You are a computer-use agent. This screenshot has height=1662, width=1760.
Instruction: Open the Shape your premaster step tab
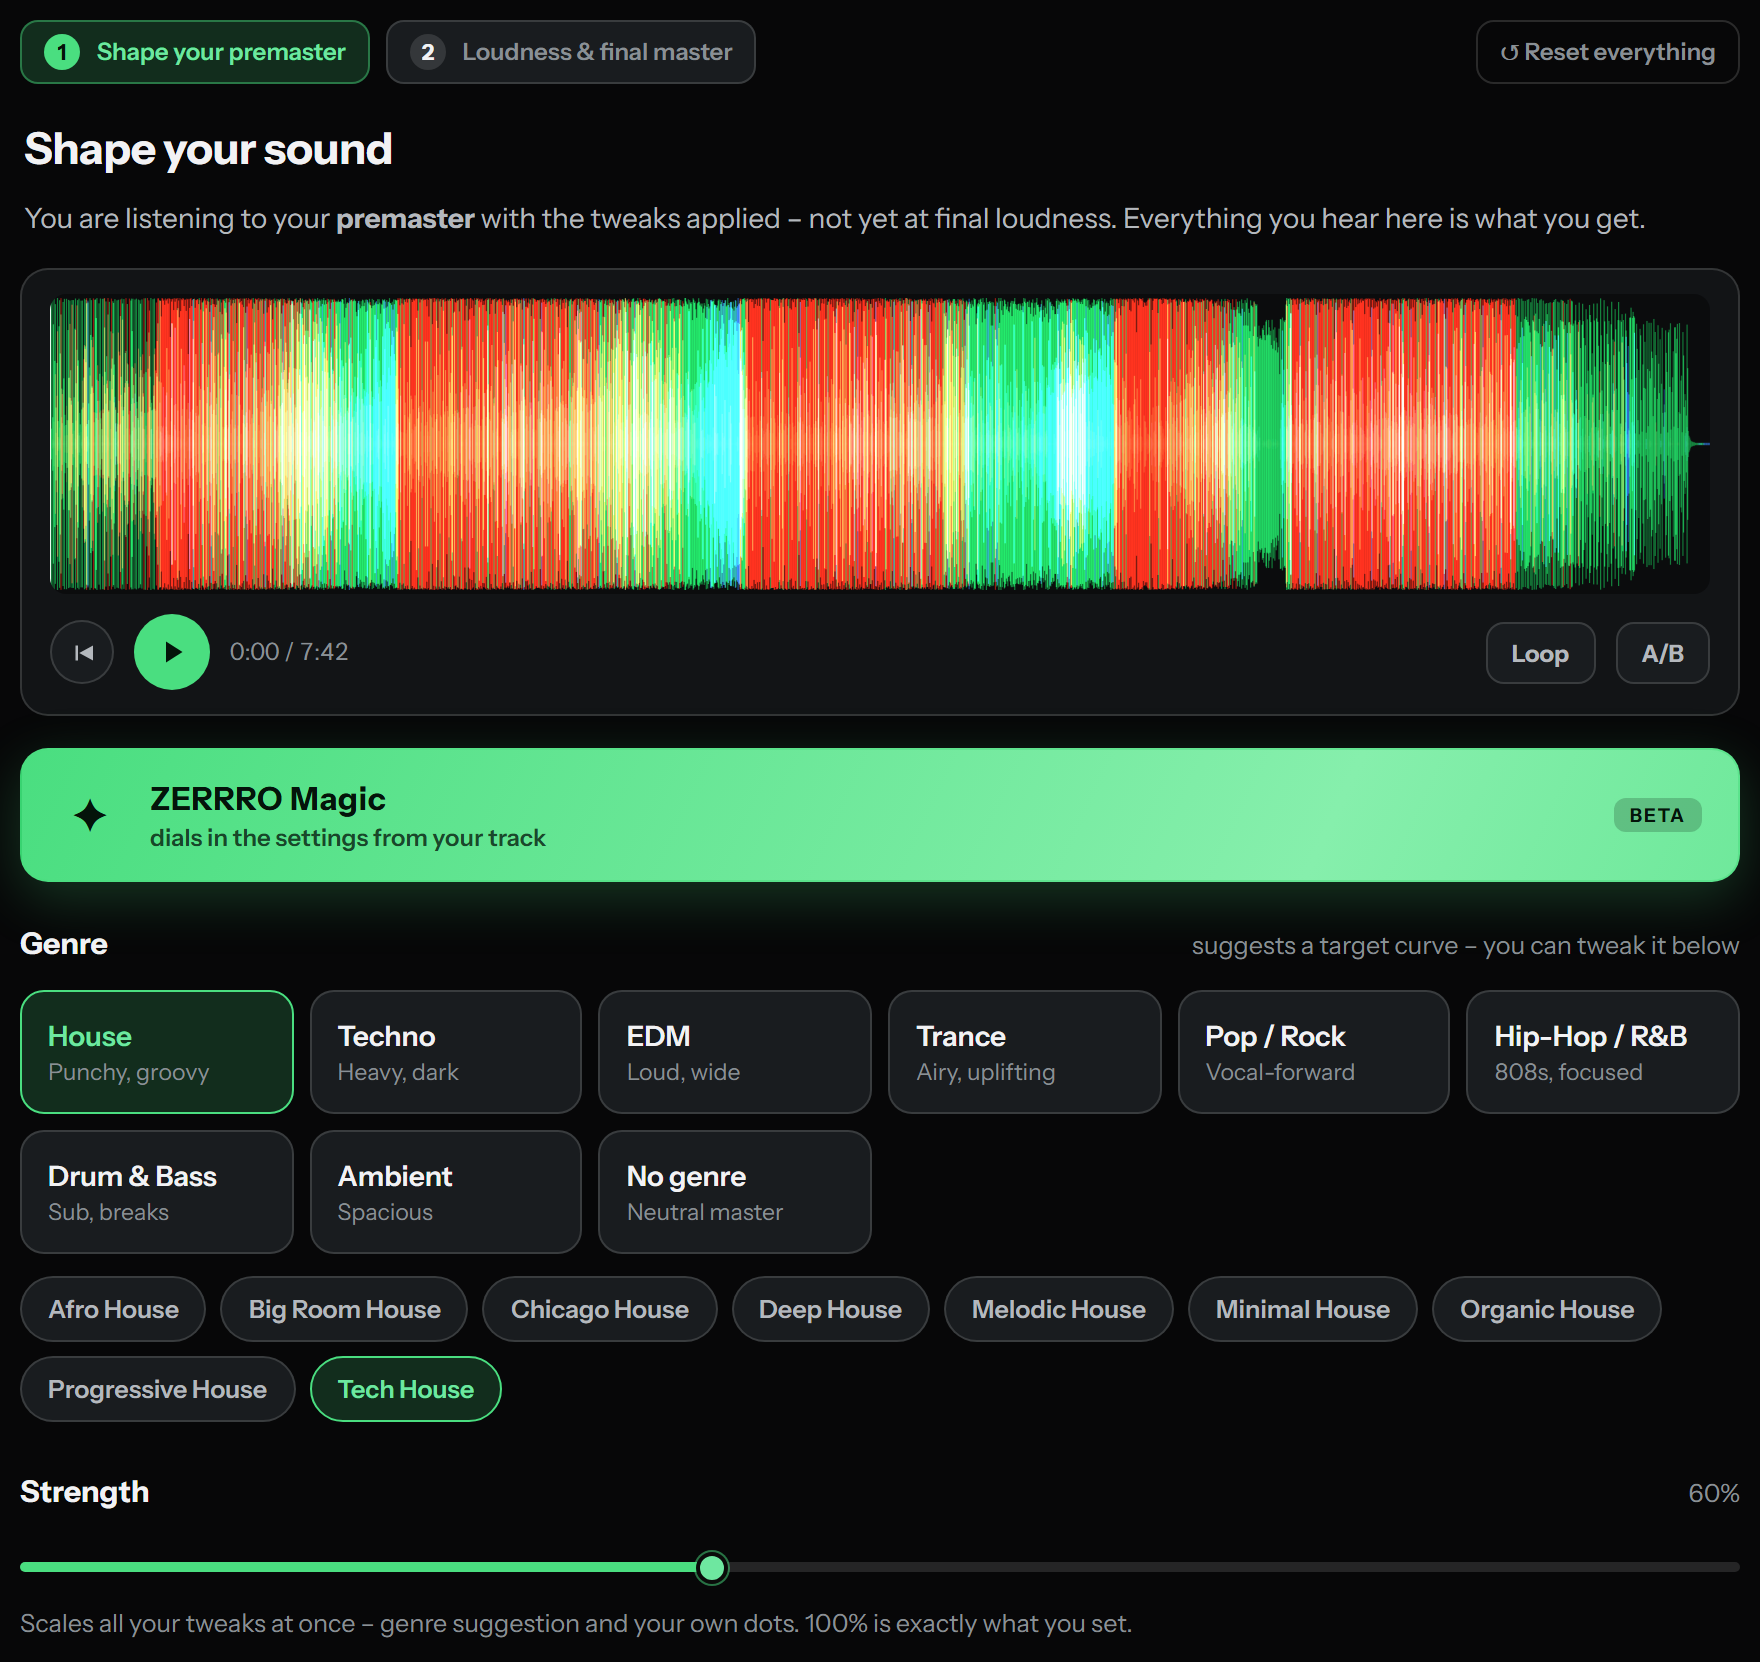pyautogui.click(x=195, y=52)
